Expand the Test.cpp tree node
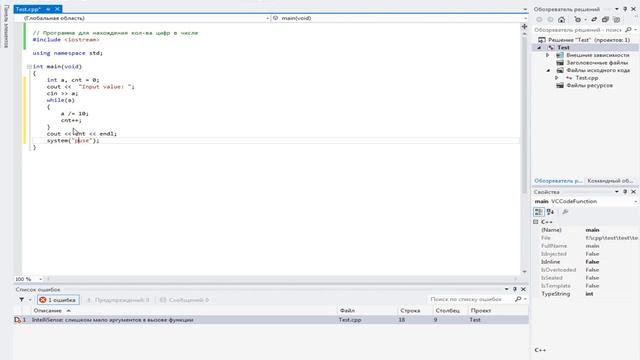 (557, 78)
